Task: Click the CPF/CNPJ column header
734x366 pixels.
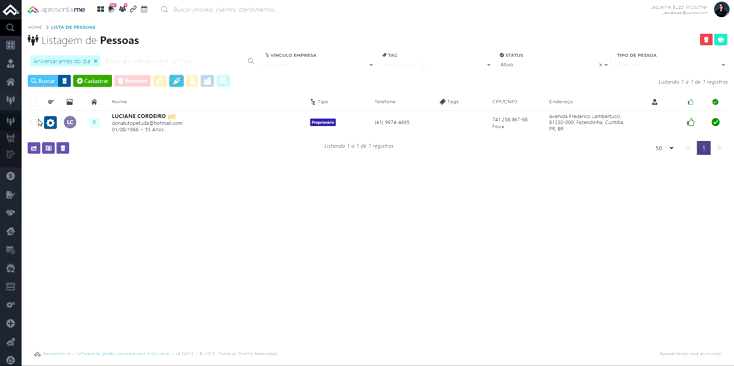Action: point(505,102)
